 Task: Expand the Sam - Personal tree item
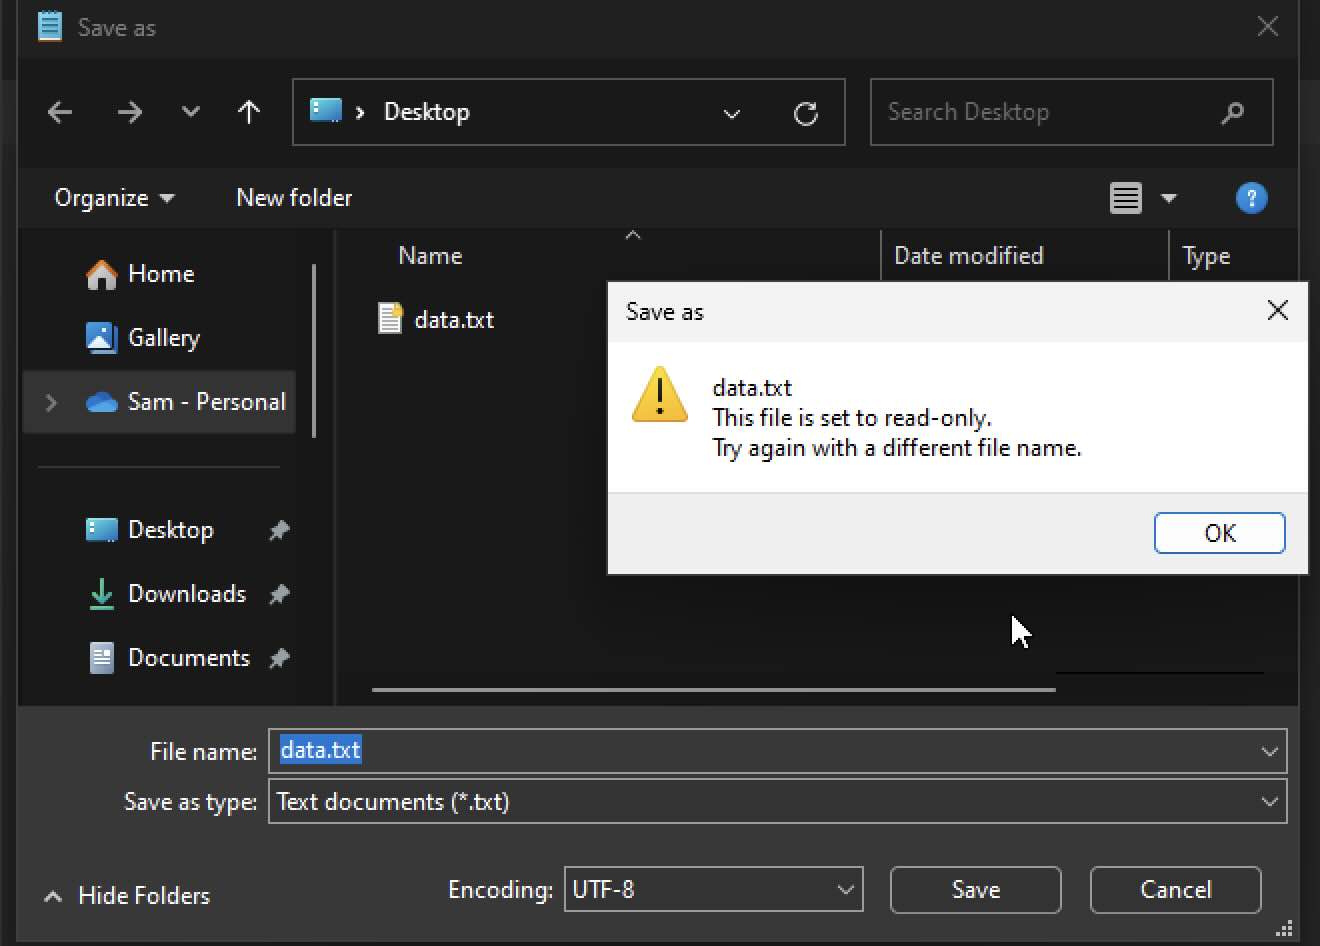click(50, 402)
